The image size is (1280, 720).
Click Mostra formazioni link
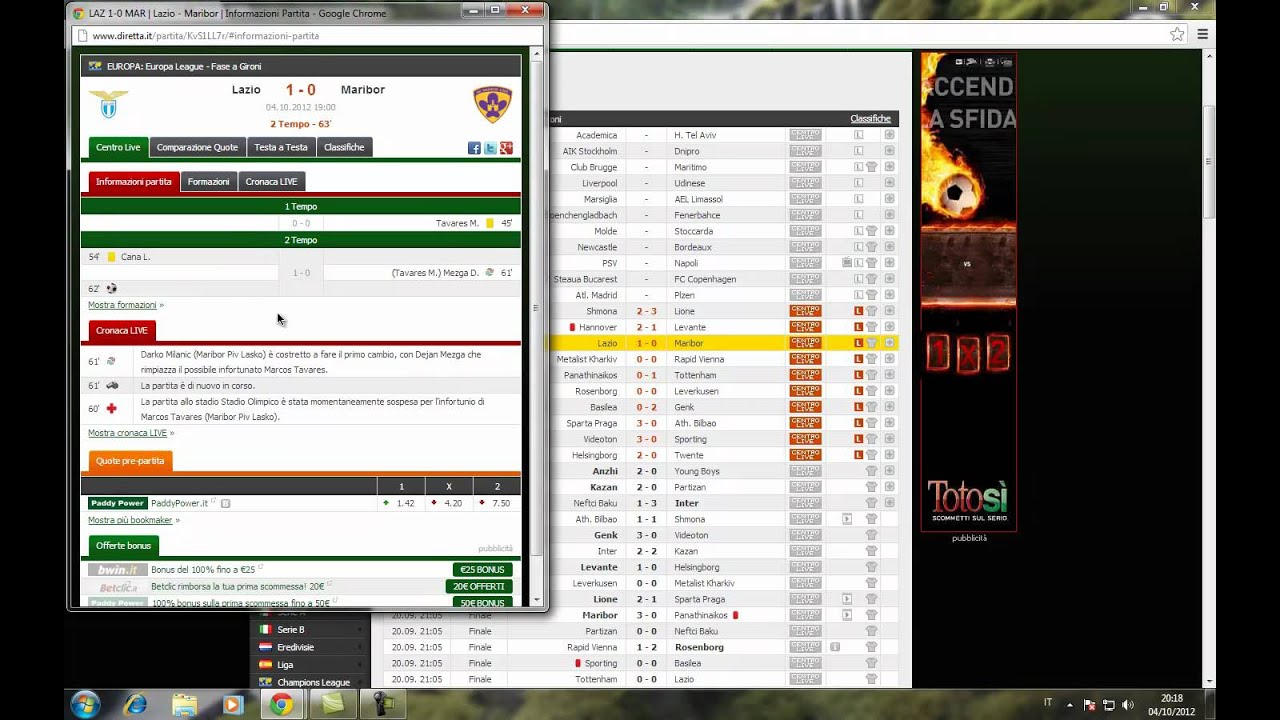tap(122, 305)
